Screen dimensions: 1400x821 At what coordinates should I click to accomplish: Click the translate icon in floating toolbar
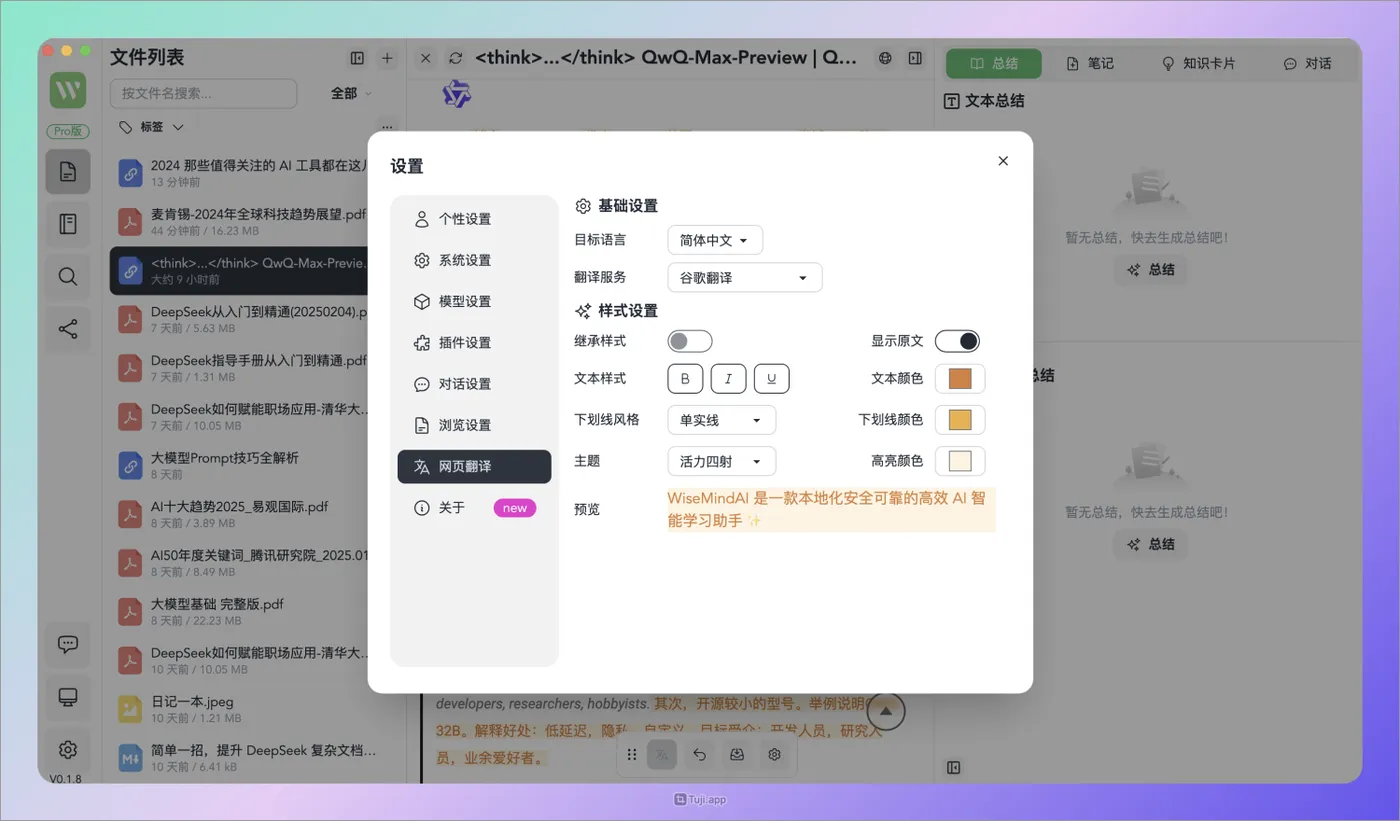(x=662, y=754)
